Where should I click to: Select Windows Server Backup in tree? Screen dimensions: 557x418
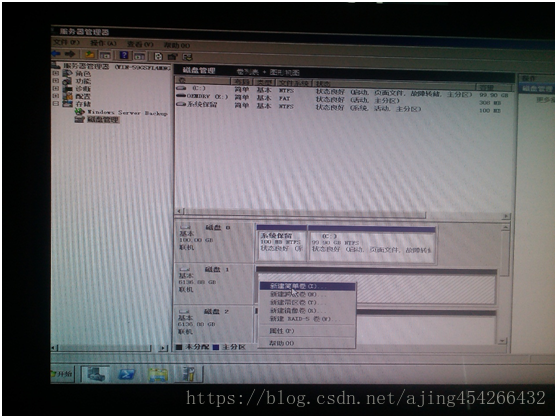click(x=127, y=113)
